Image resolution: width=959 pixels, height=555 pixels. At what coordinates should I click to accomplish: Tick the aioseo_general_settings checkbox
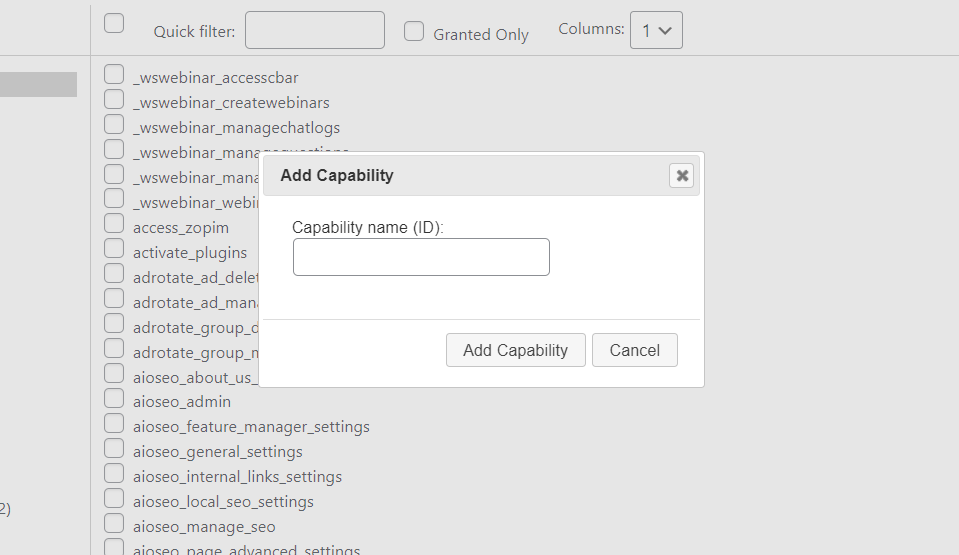(114, 449)
